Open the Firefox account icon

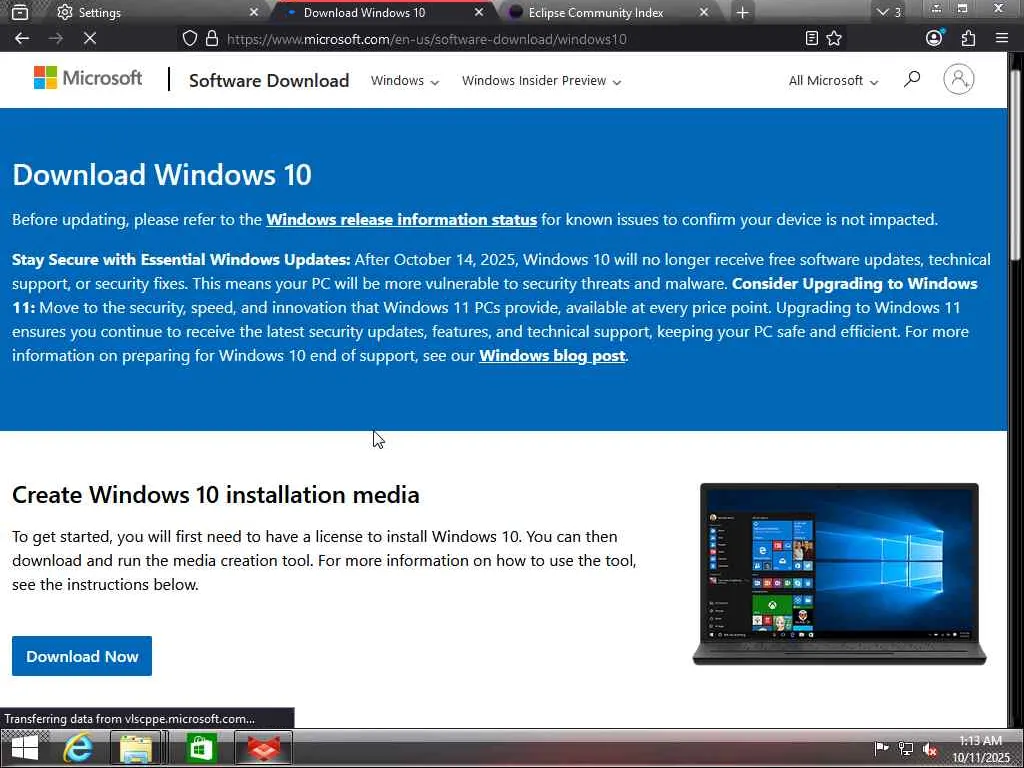[935, 38]
